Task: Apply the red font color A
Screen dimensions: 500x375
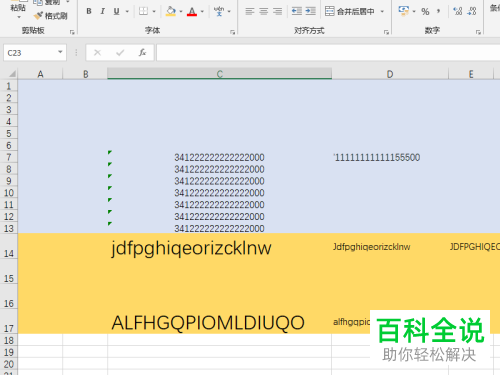Action: [192, 11]
